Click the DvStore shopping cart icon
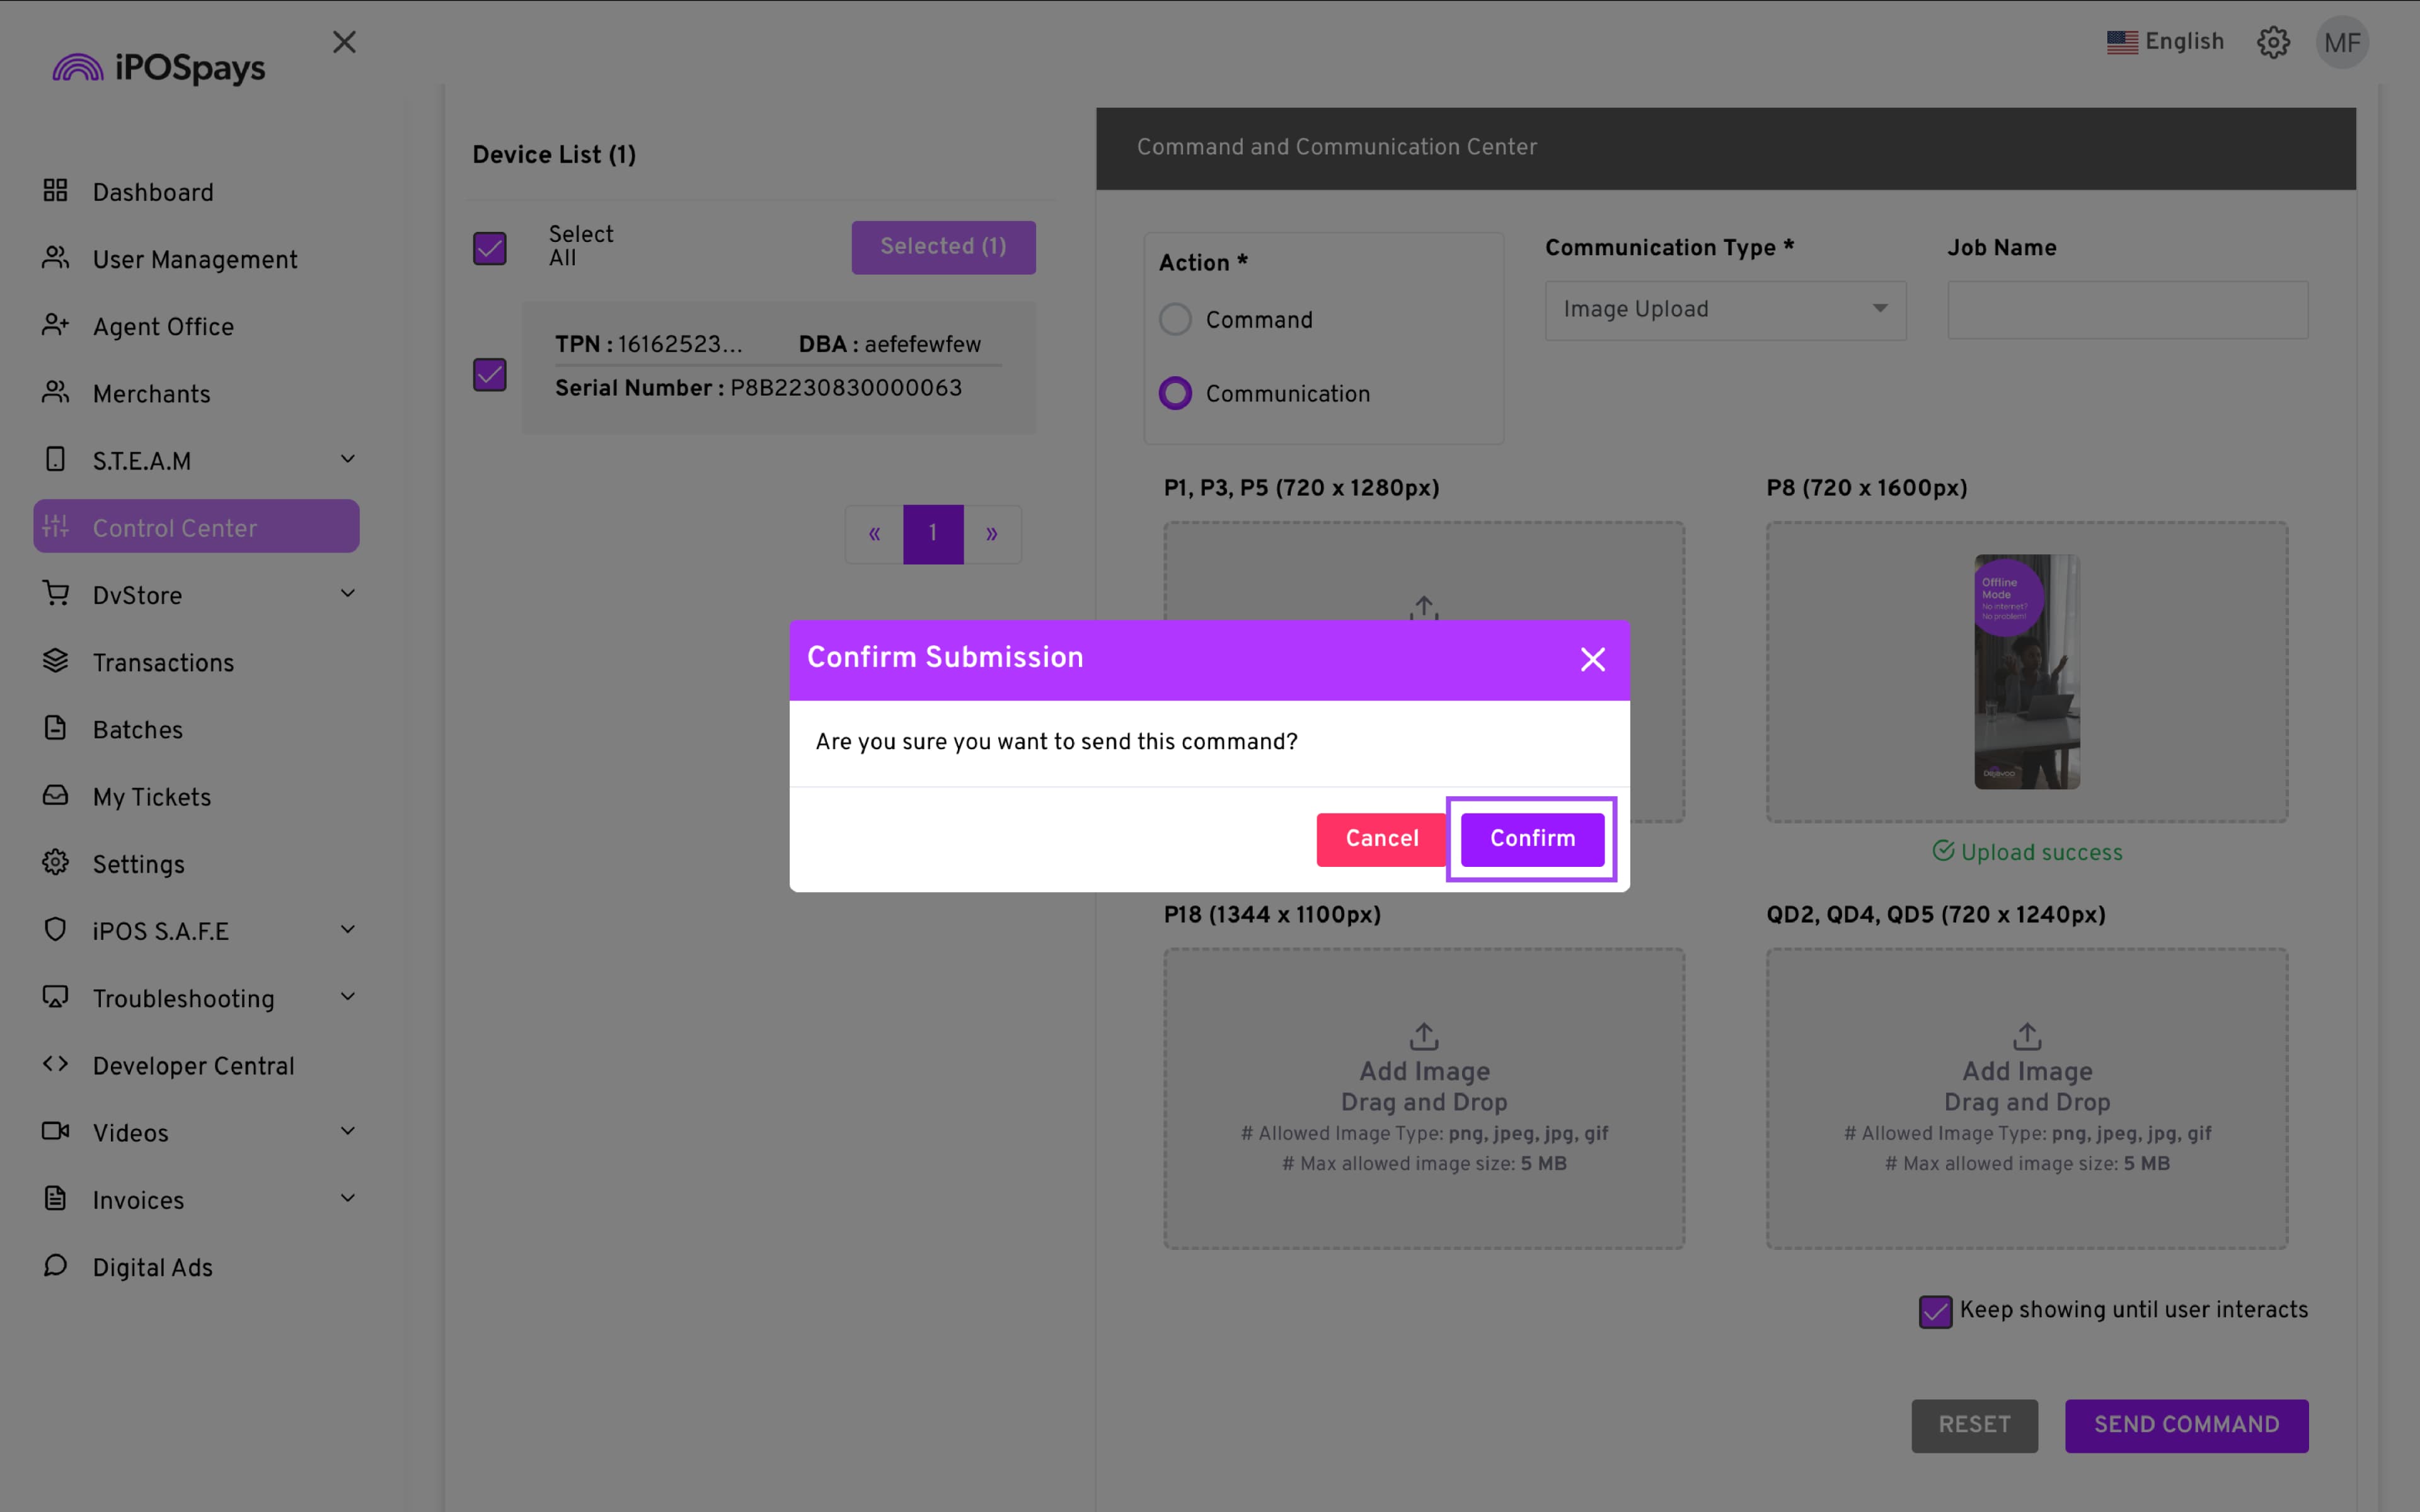The height and width of the screenshot is (1512, 2420). point(55,593)
